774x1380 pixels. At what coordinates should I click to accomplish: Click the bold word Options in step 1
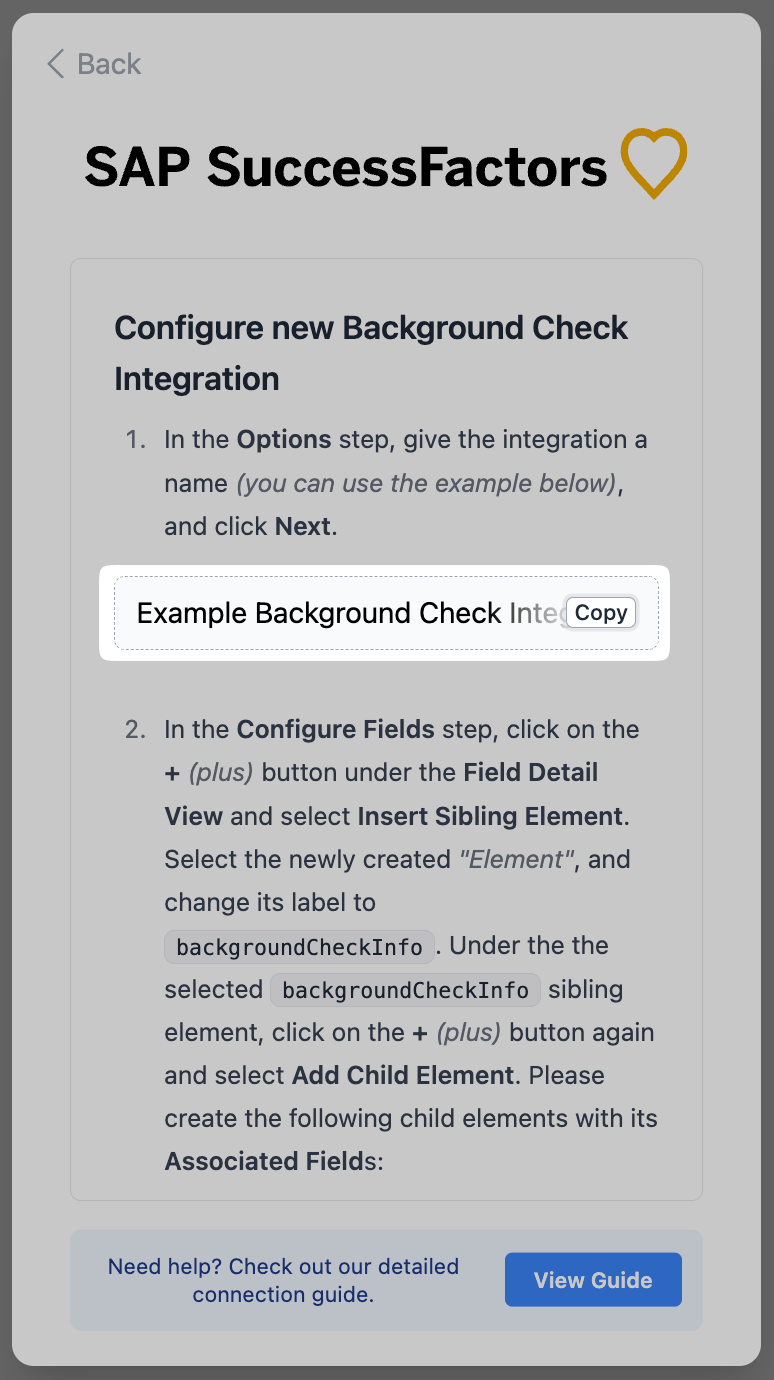coord(284,440)
